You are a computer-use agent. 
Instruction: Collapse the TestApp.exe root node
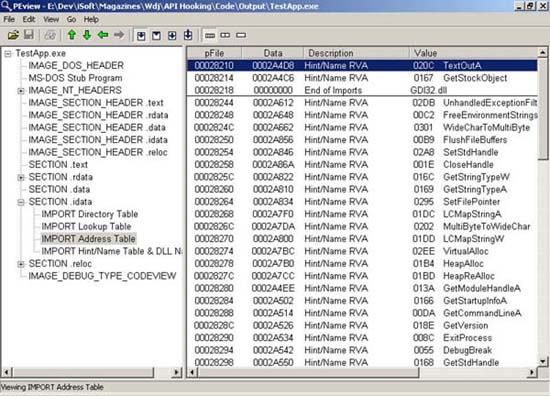(x=8, y=54)
